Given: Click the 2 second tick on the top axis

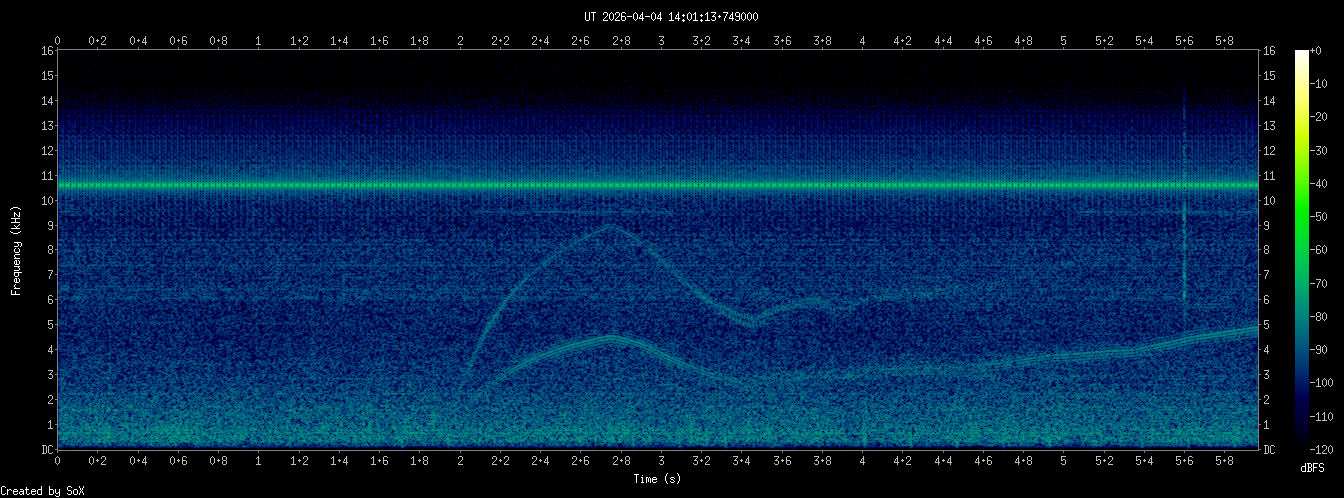Looking at the screenshot, I should 460,41.
